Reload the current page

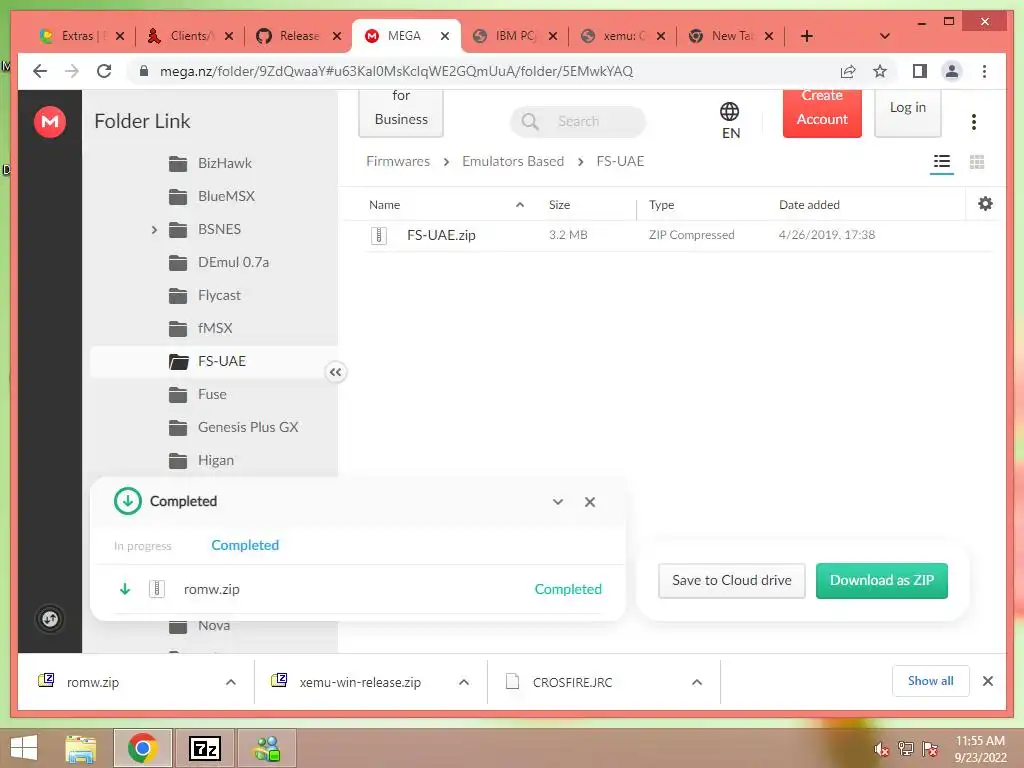click(x=104, y=71)
